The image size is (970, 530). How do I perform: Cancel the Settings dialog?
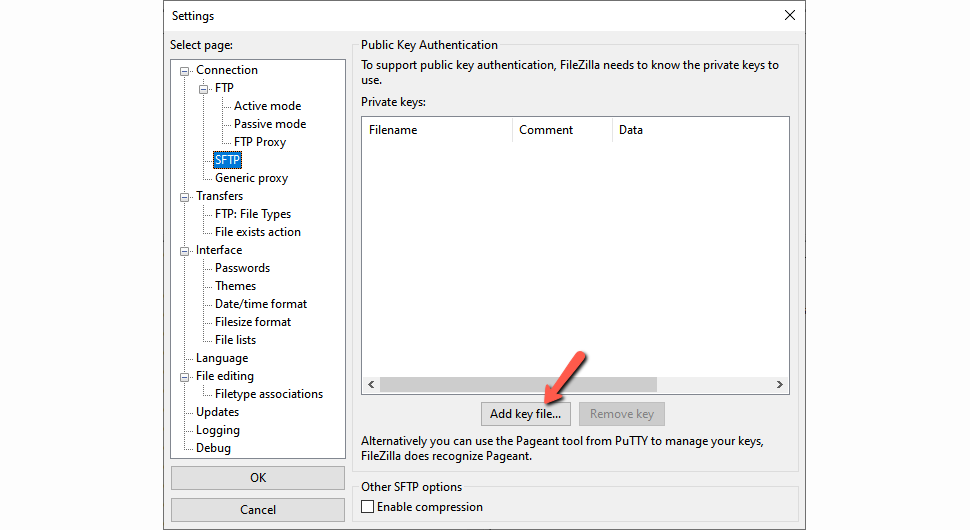258,510
